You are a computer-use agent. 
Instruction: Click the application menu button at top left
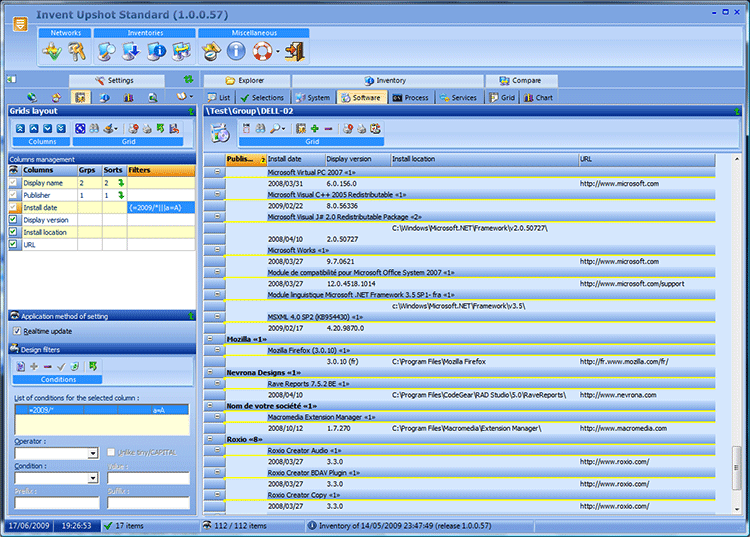(20, 23)
